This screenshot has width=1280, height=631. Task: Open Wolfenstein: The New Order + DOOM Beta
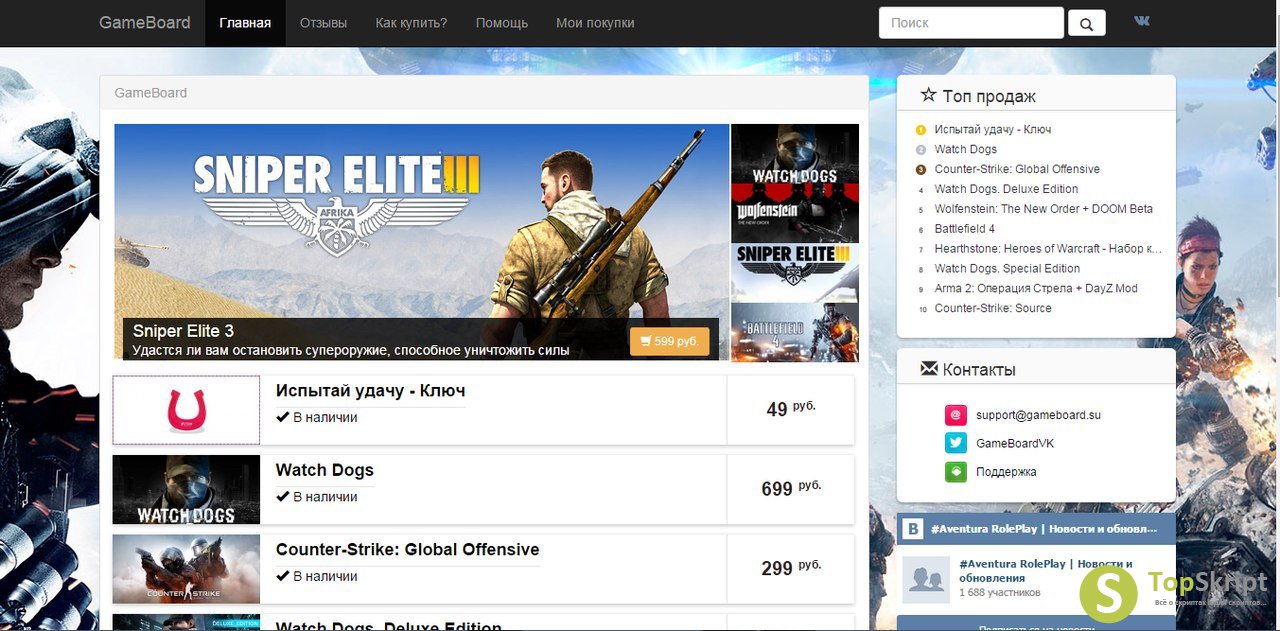point(1044,209)
